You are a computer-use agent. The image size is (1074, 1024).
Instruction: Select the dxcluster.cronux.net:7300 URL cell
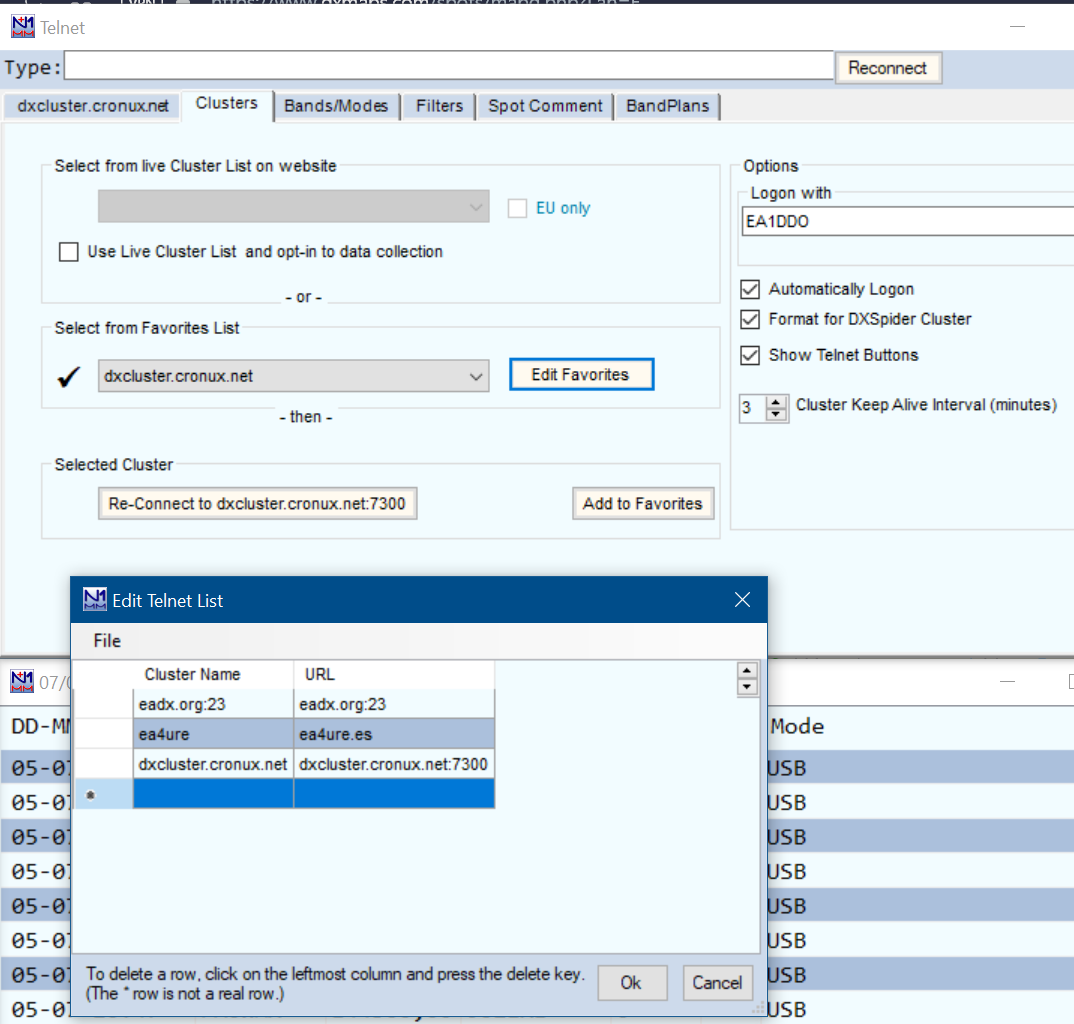click(x=394, y=764)
